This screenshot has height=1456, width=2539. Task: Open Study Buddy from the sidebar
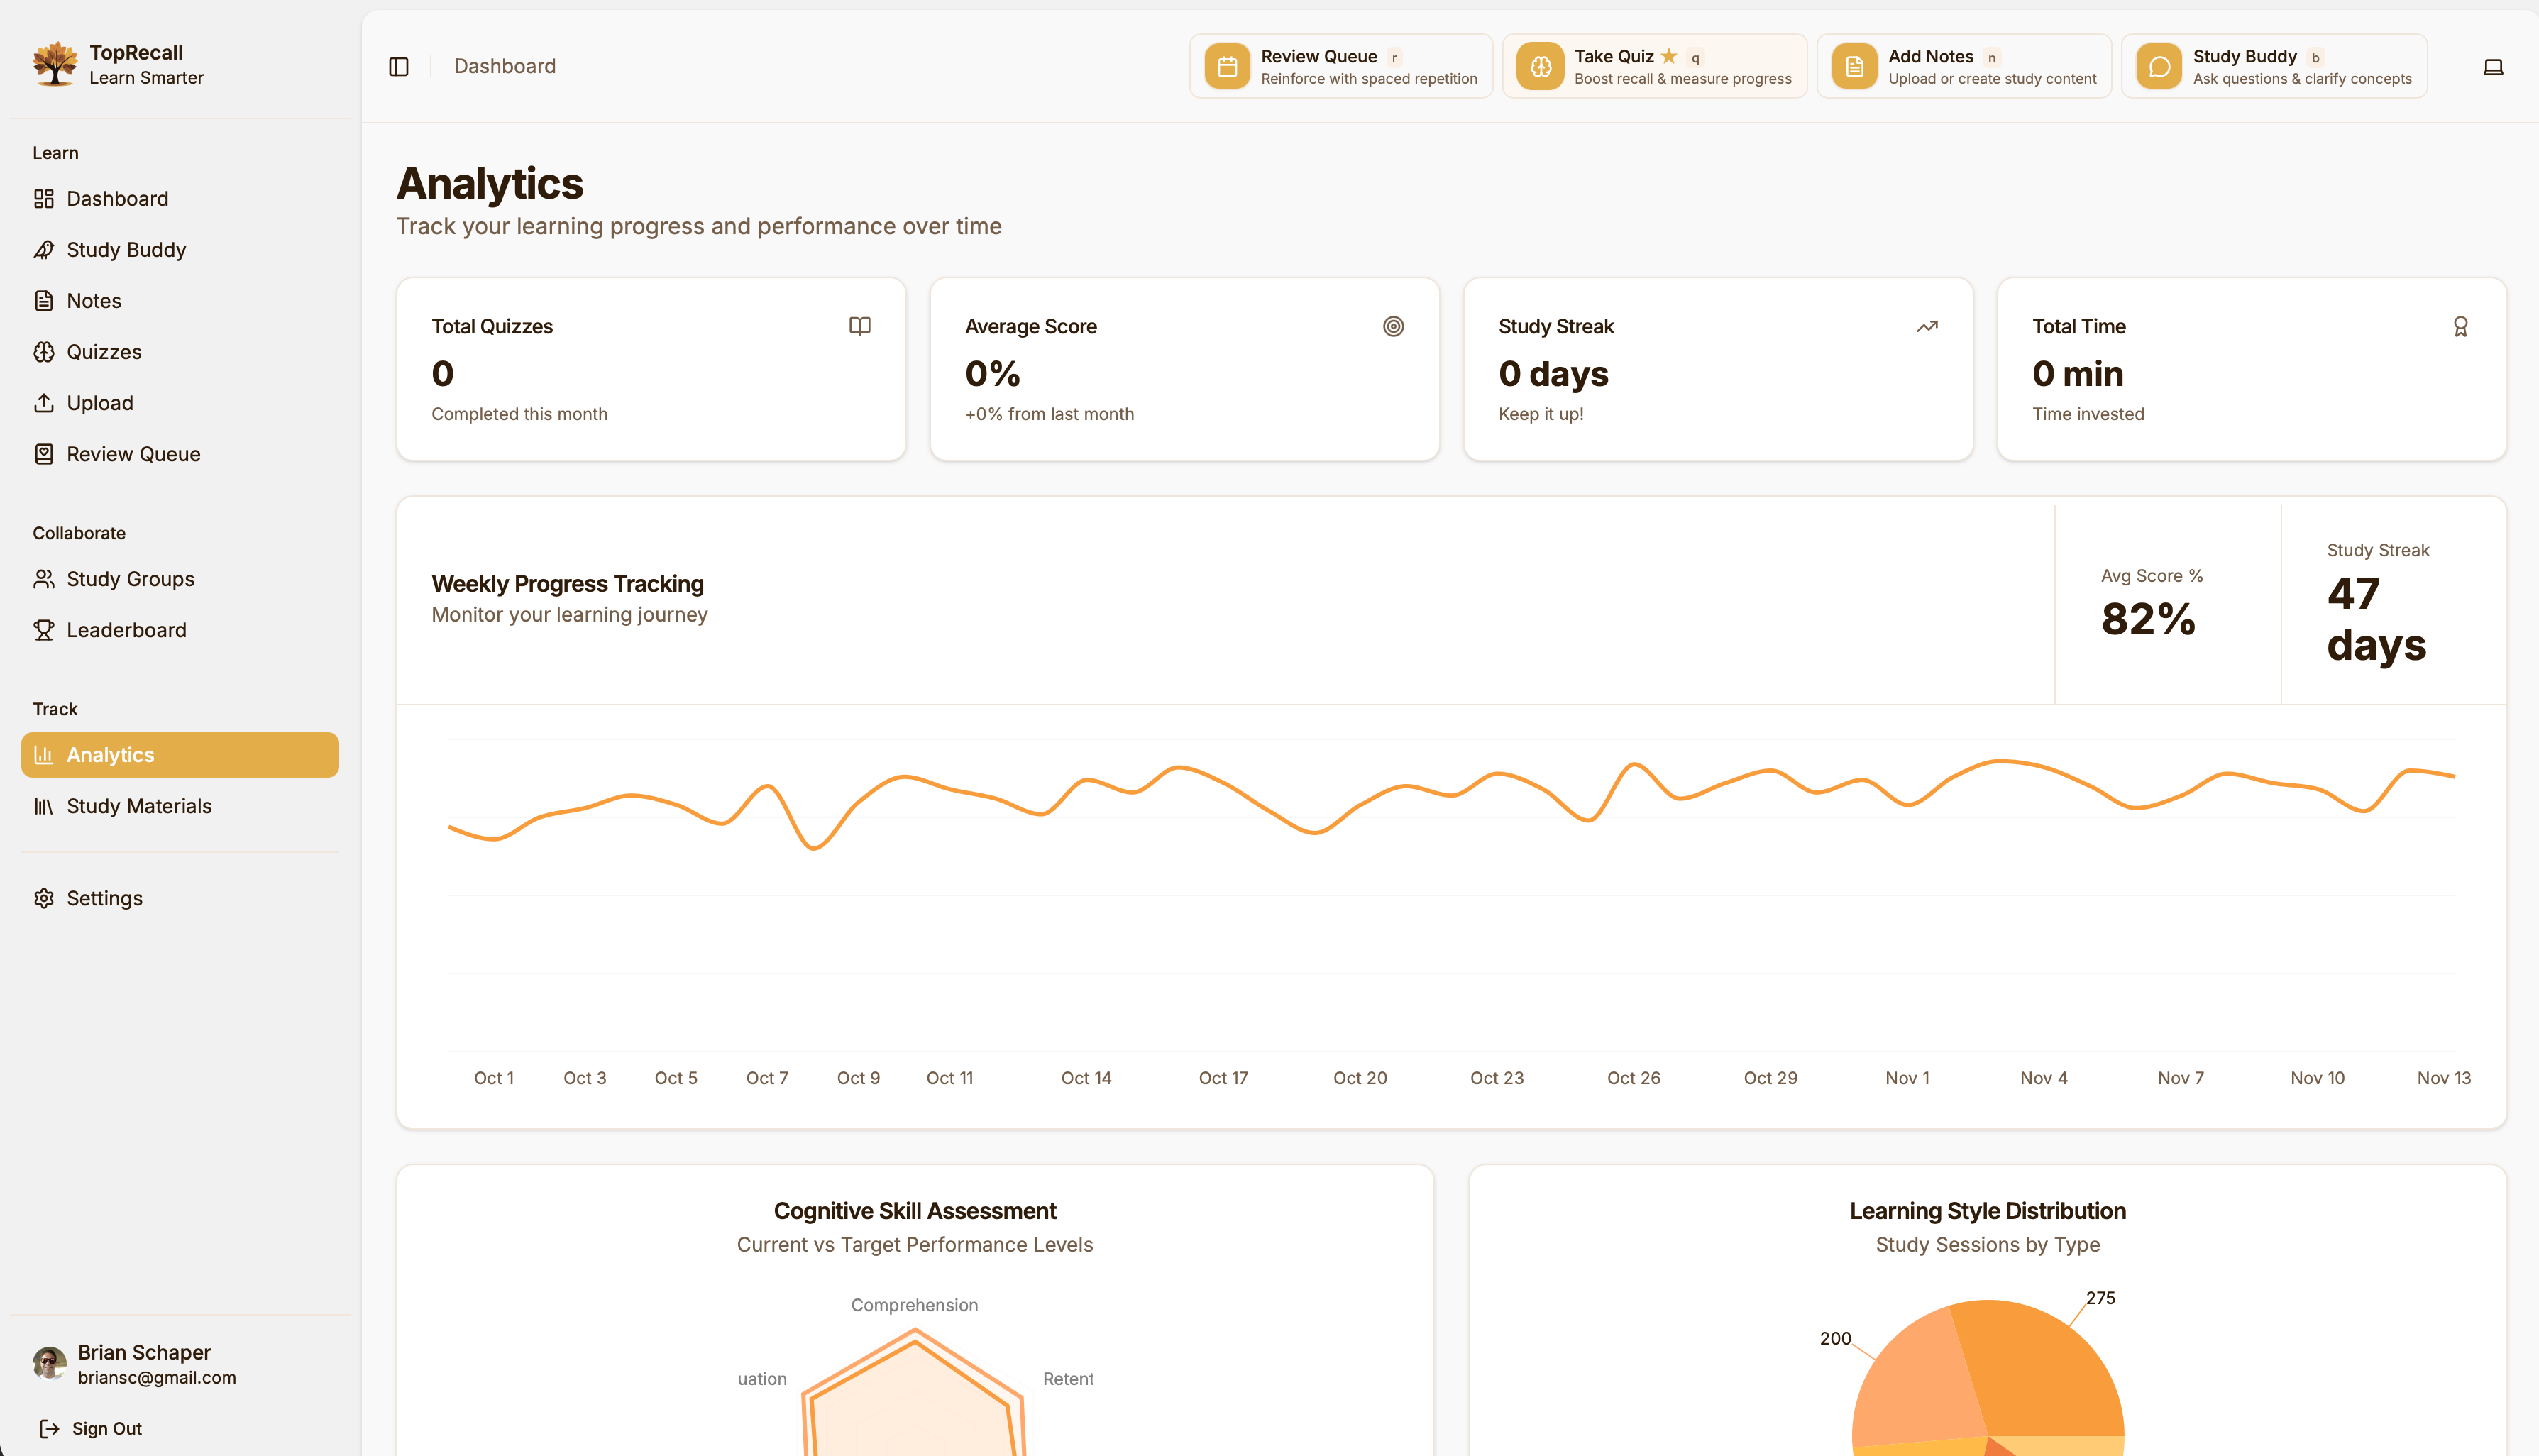[x=180, y=249]
